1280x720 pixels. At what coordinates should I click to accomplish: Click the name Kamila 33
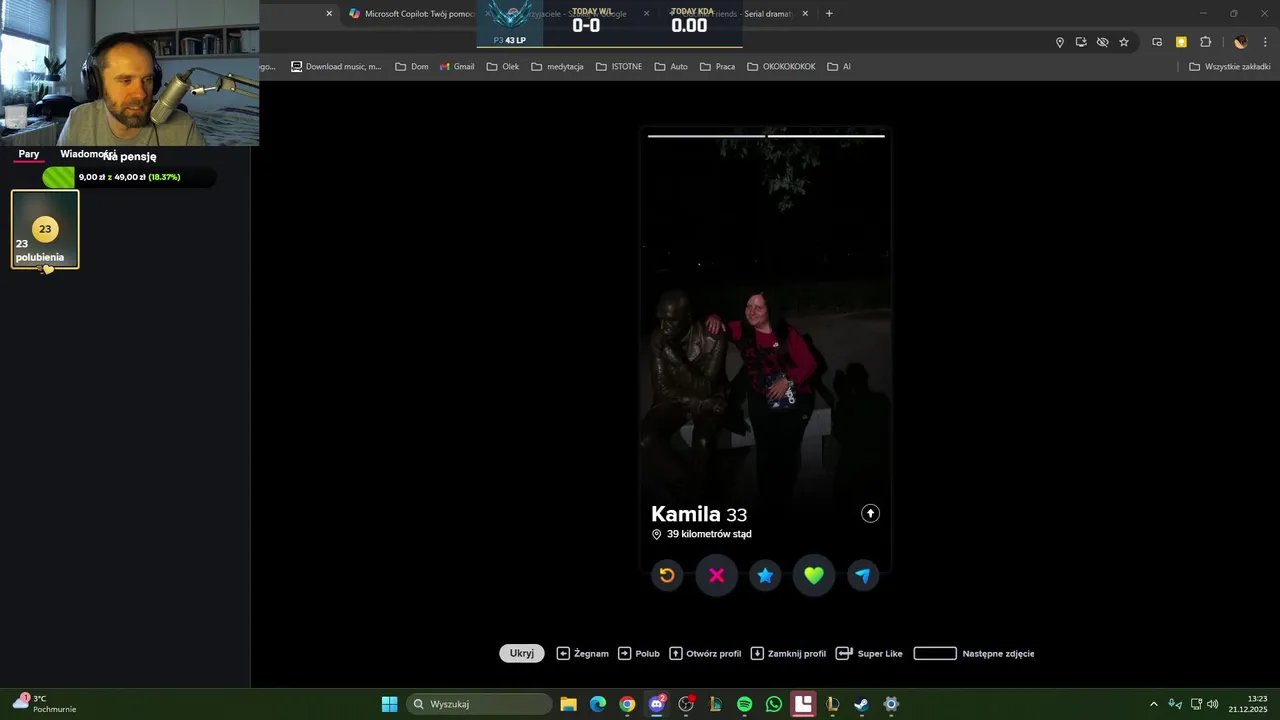699,514
